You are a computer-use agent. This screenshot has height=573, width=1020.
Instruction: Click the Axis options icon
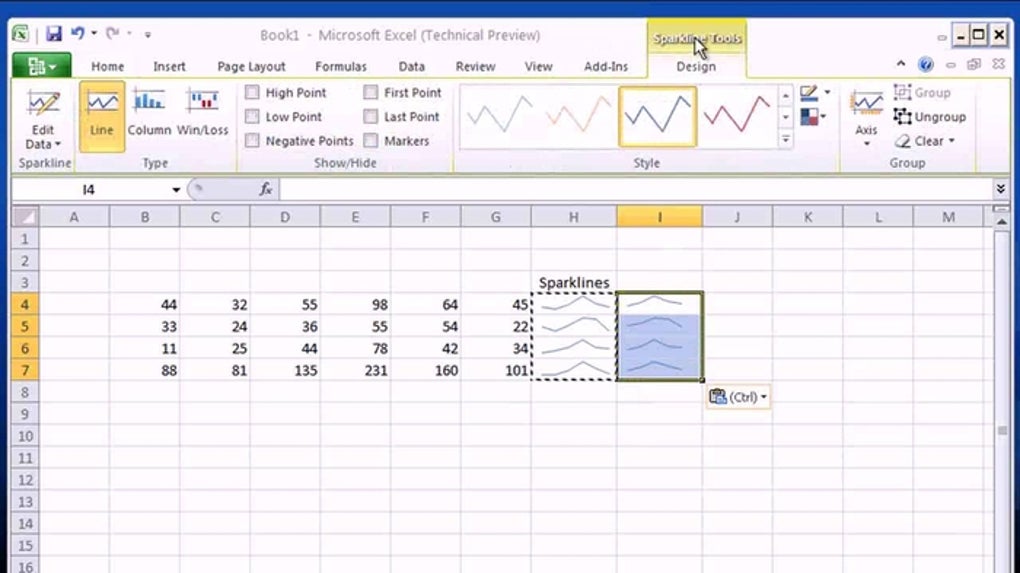point(866,104)
